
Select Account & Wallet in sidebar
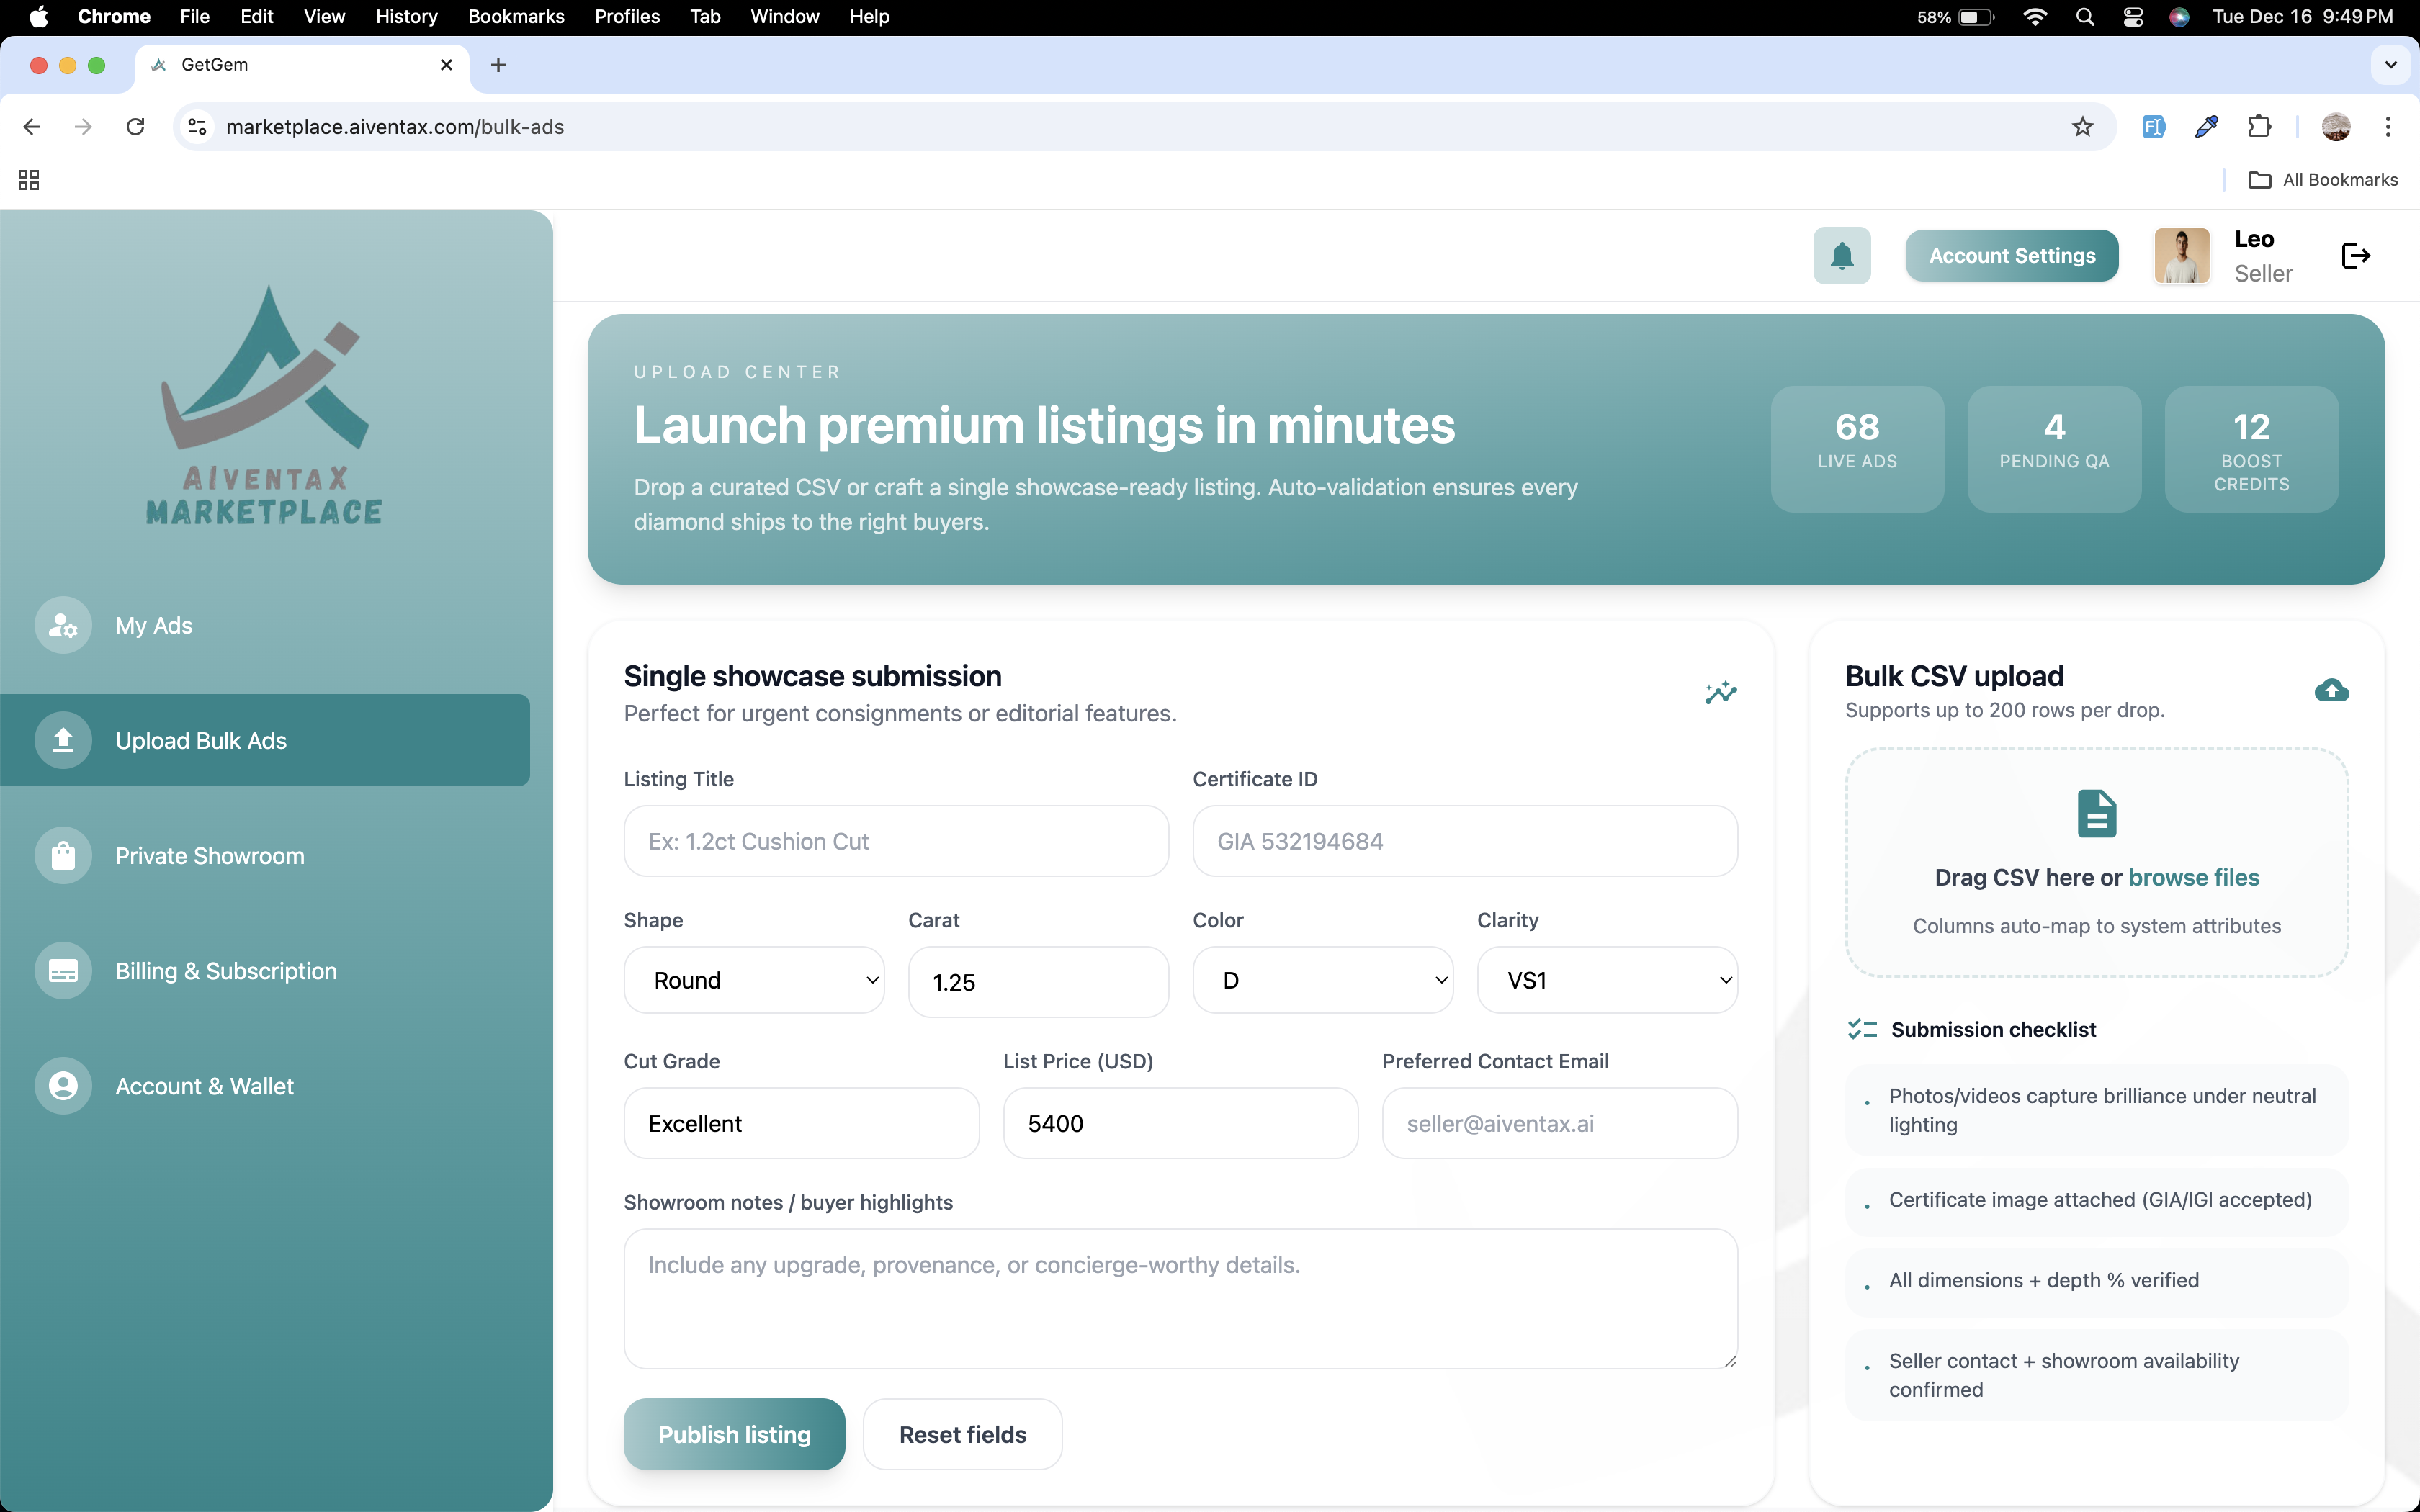204,1086
